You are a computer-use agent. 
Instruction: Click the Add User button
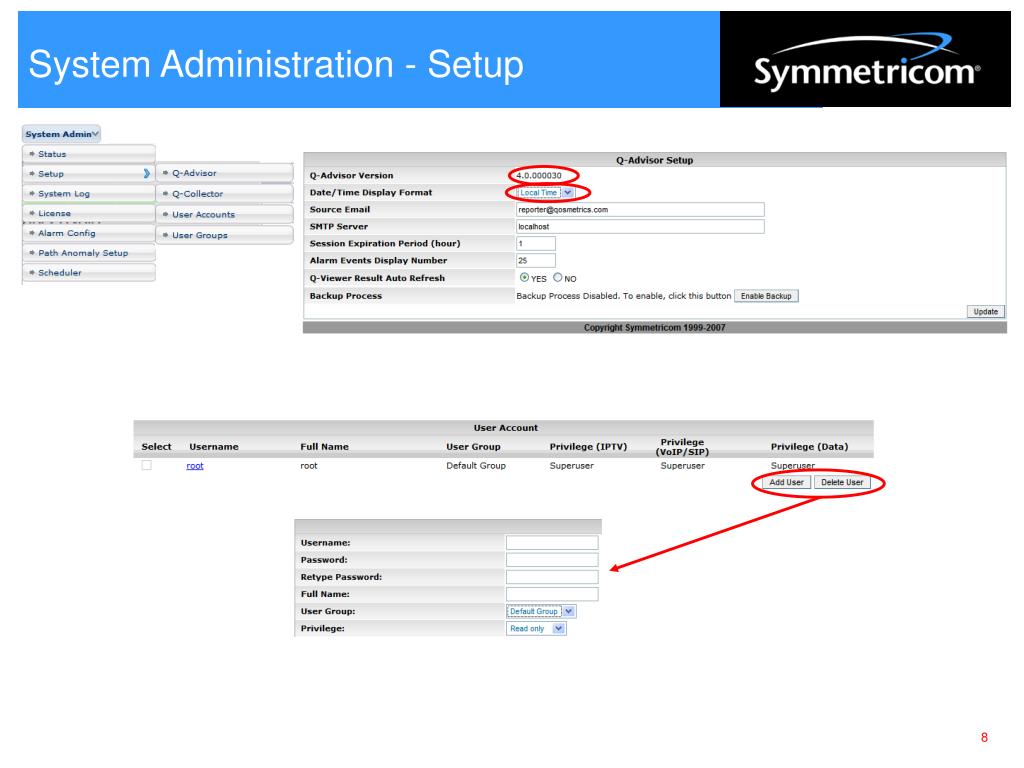tap(786, 482)
